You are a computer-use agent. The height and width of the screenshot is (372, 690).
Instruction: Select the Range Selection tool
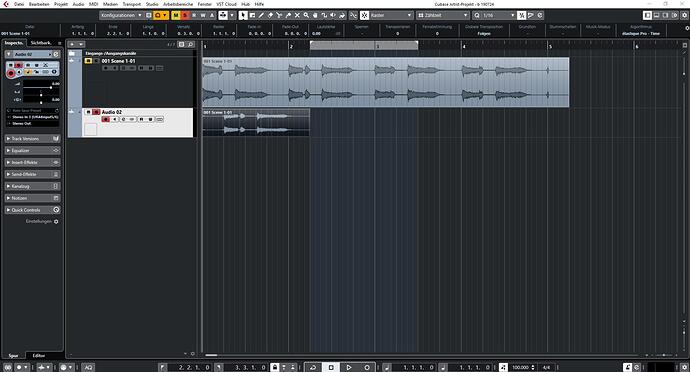point(252,15)
